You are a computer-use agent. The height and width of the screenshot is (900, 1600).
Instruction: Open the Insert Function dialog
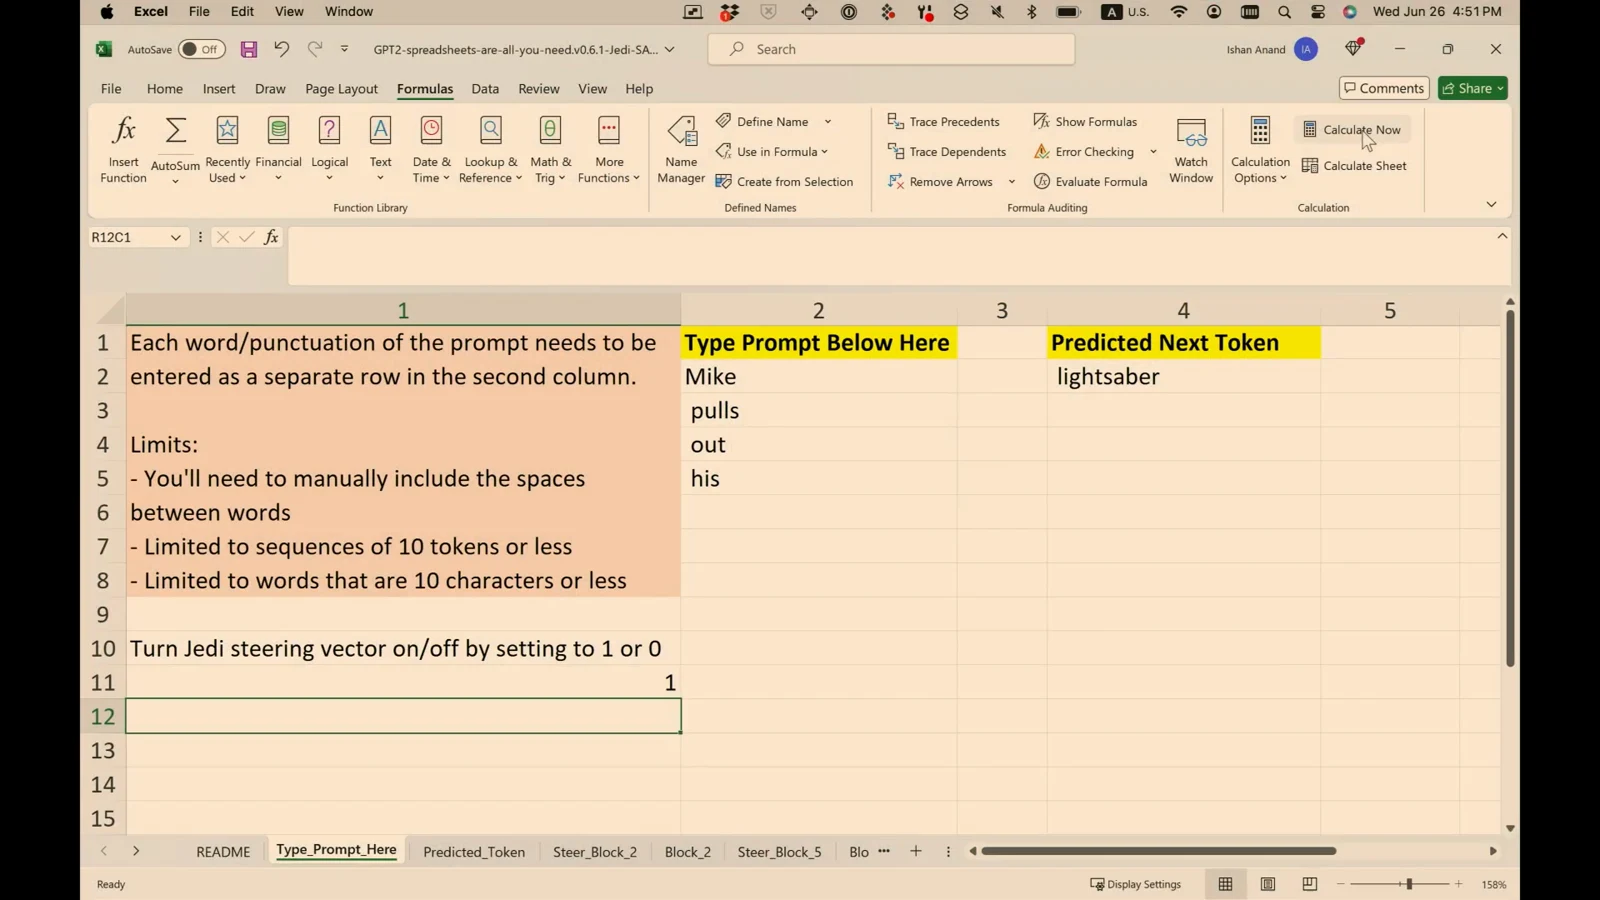(x=124, y=150)
